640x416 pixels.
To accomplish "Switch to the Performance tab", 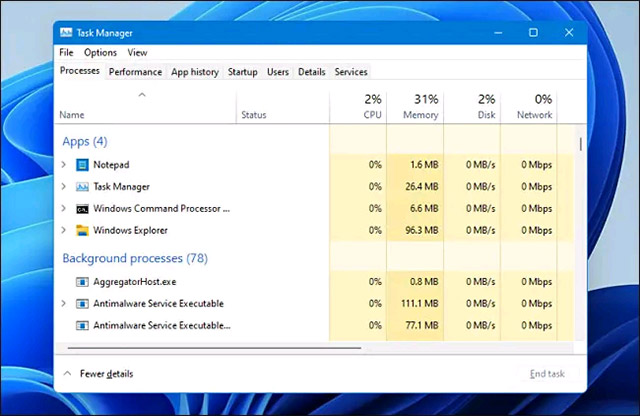I will point(135,72).
